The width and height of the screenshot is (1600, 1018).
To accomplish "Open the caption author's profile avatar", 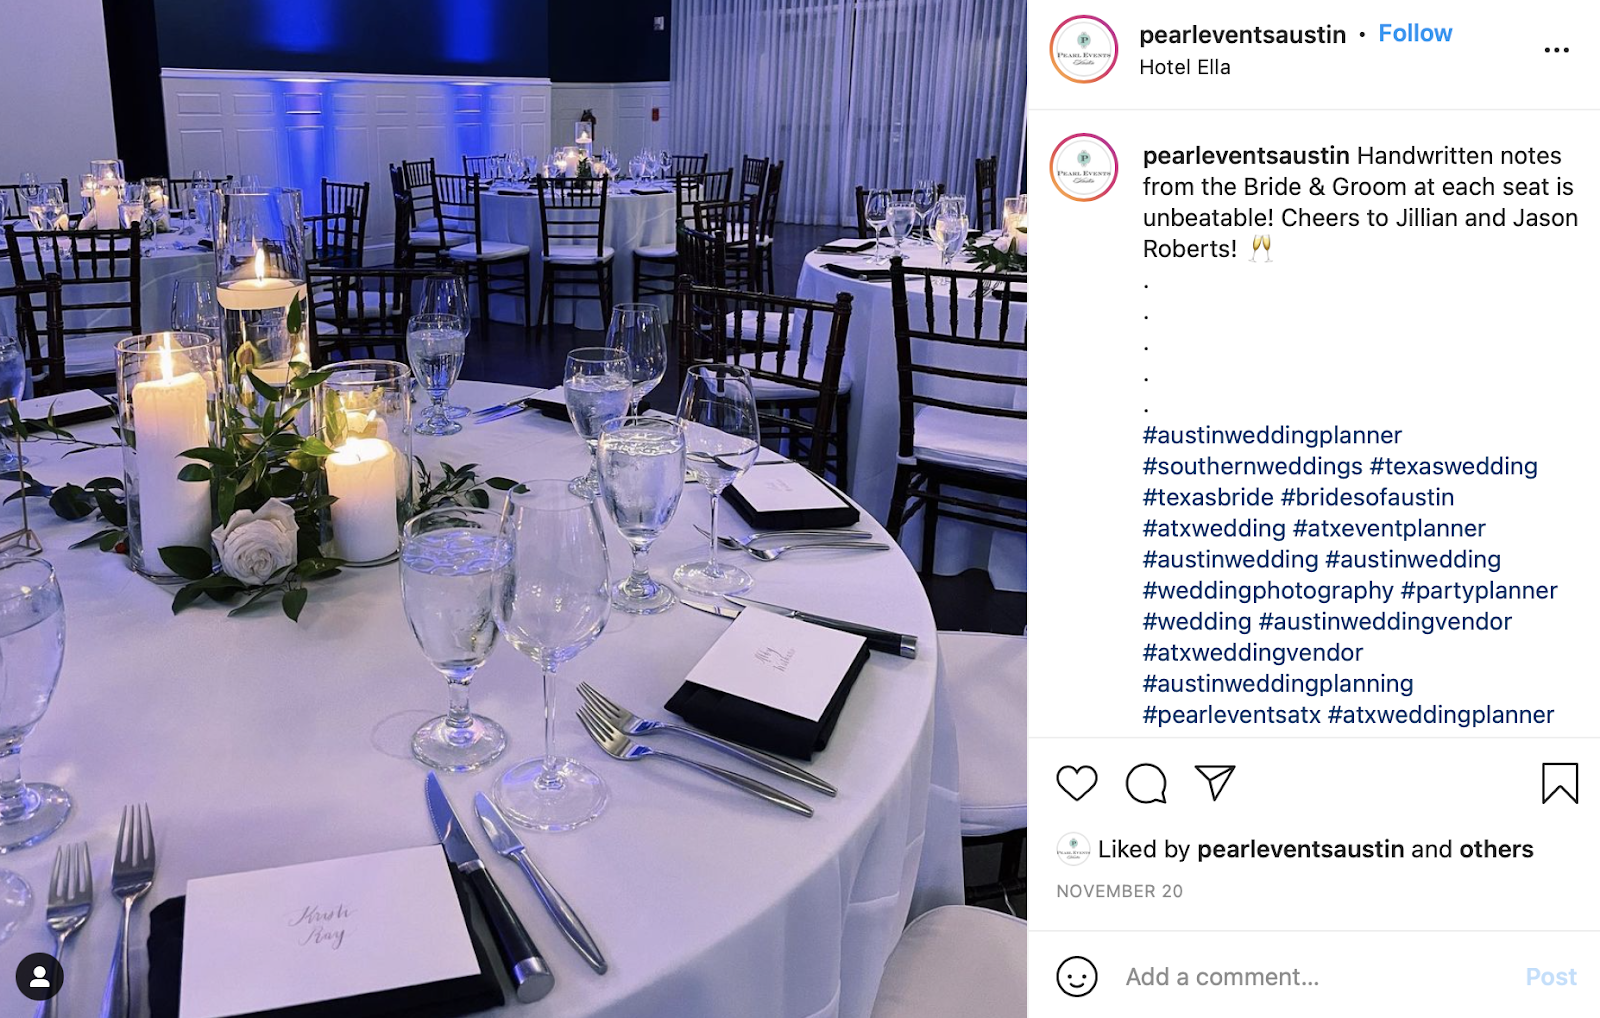I will 1084,168.
